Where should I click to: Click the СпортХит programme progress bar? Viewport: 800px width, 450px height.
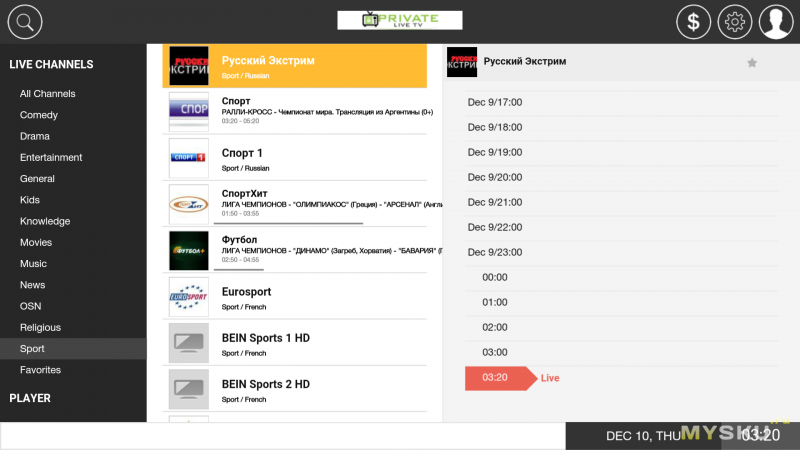point(288,223)
